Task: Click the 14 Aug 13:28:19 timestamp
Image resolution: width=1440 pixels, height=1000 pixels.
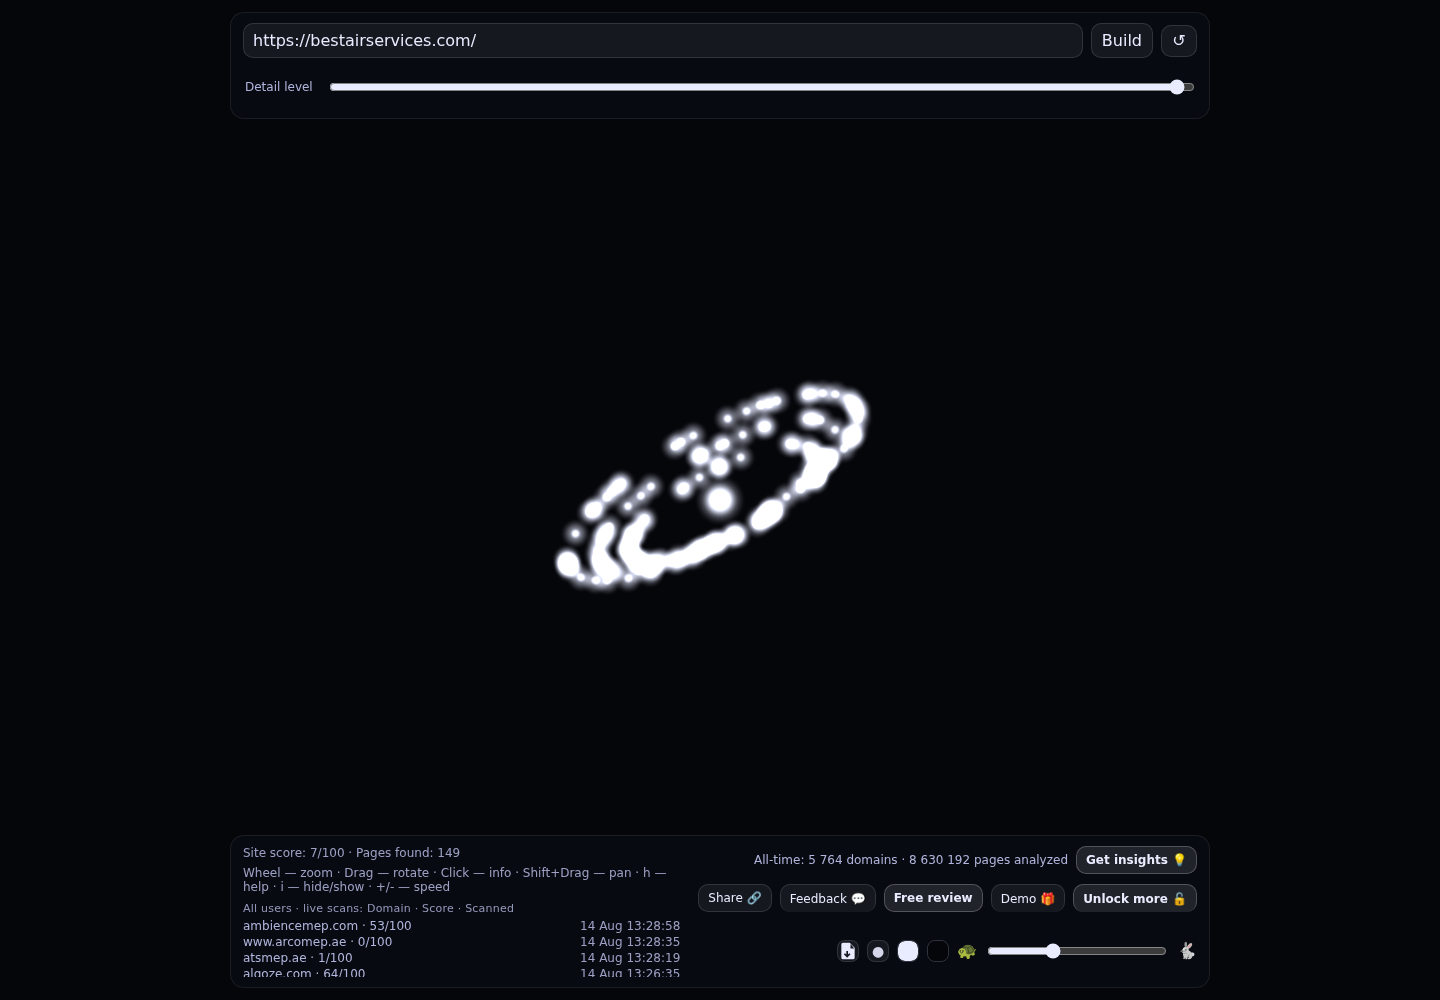Action: click(630, 958)
